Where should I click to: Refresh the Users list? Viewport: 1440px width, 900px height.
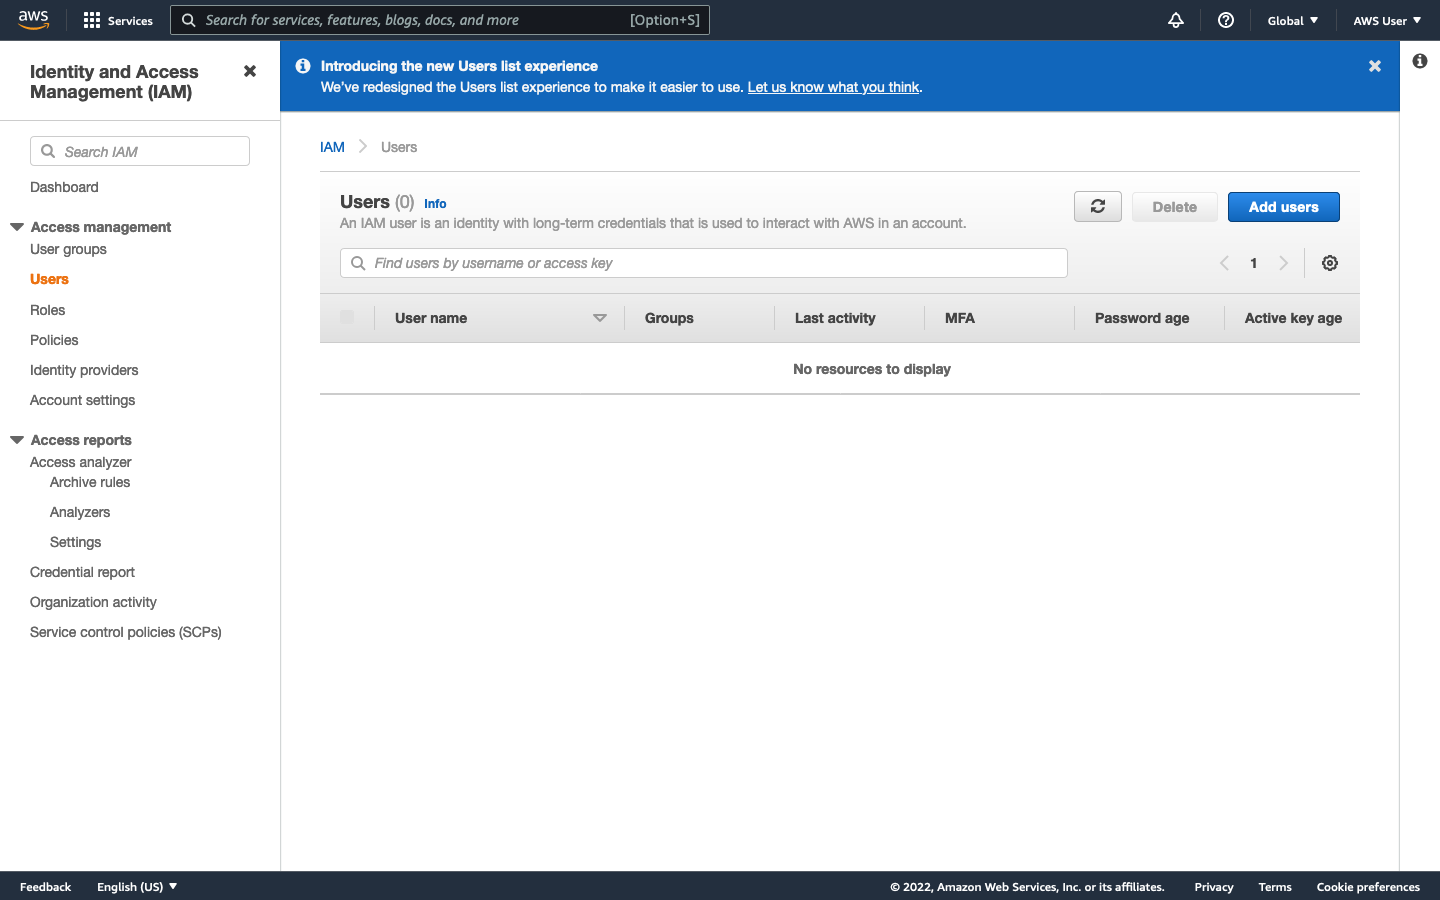pyautogui.click(x=1097, y=206)
